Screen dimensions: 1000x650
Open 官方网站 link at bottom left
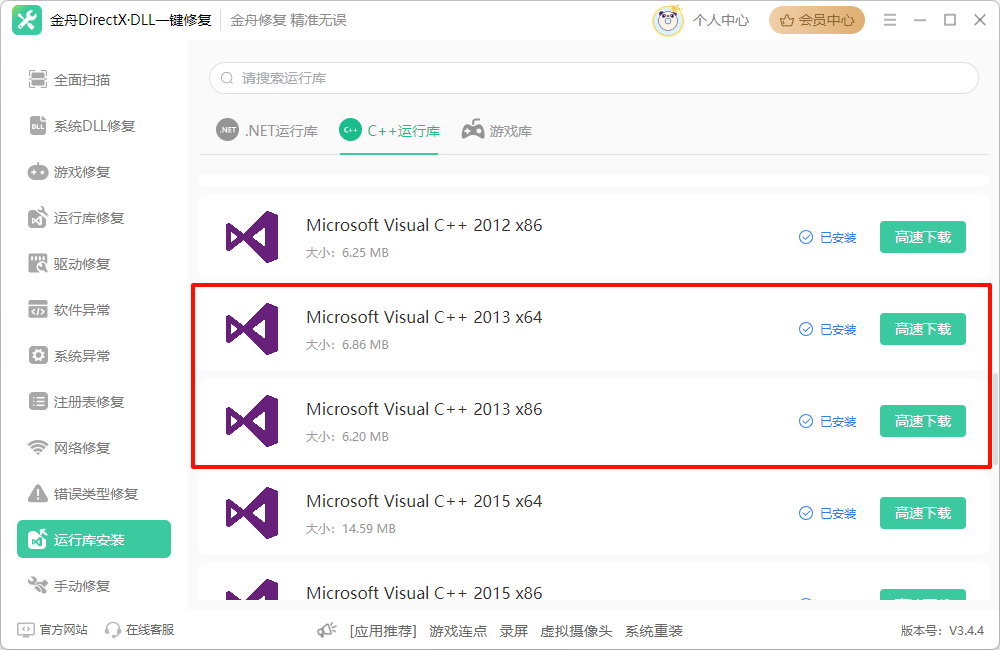click(54, 630)
